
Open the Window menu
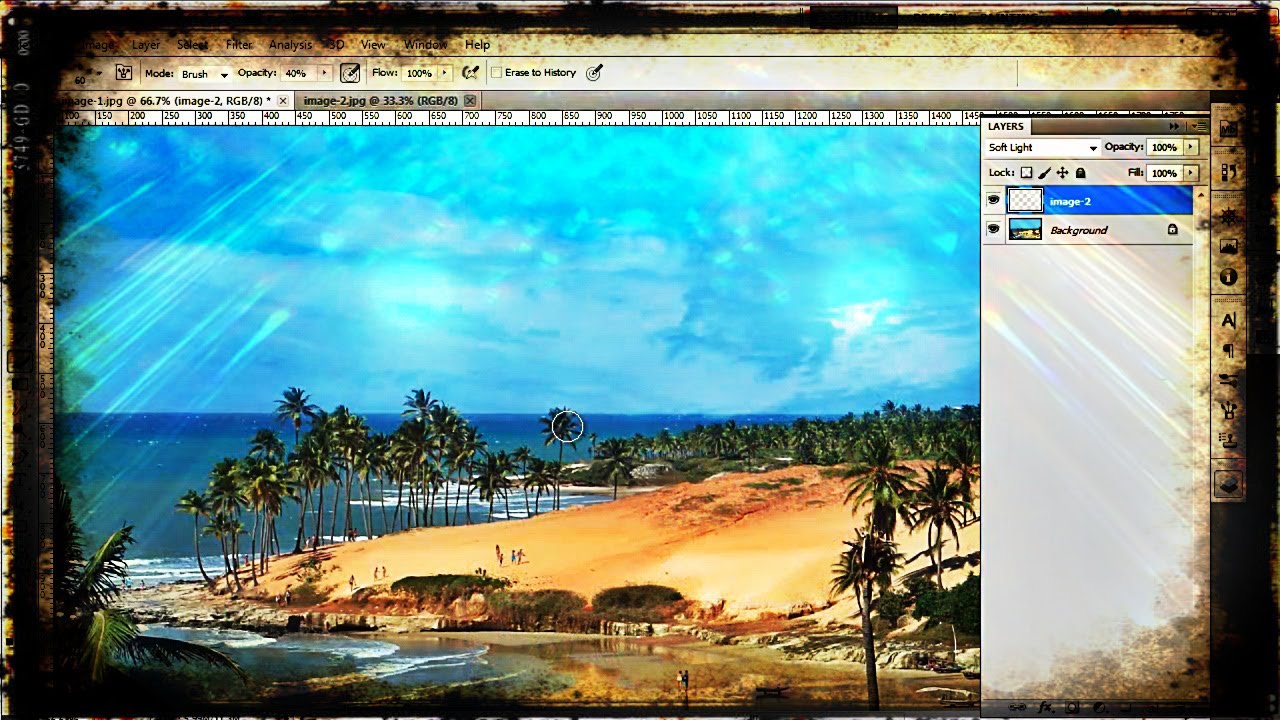point(425,45)
